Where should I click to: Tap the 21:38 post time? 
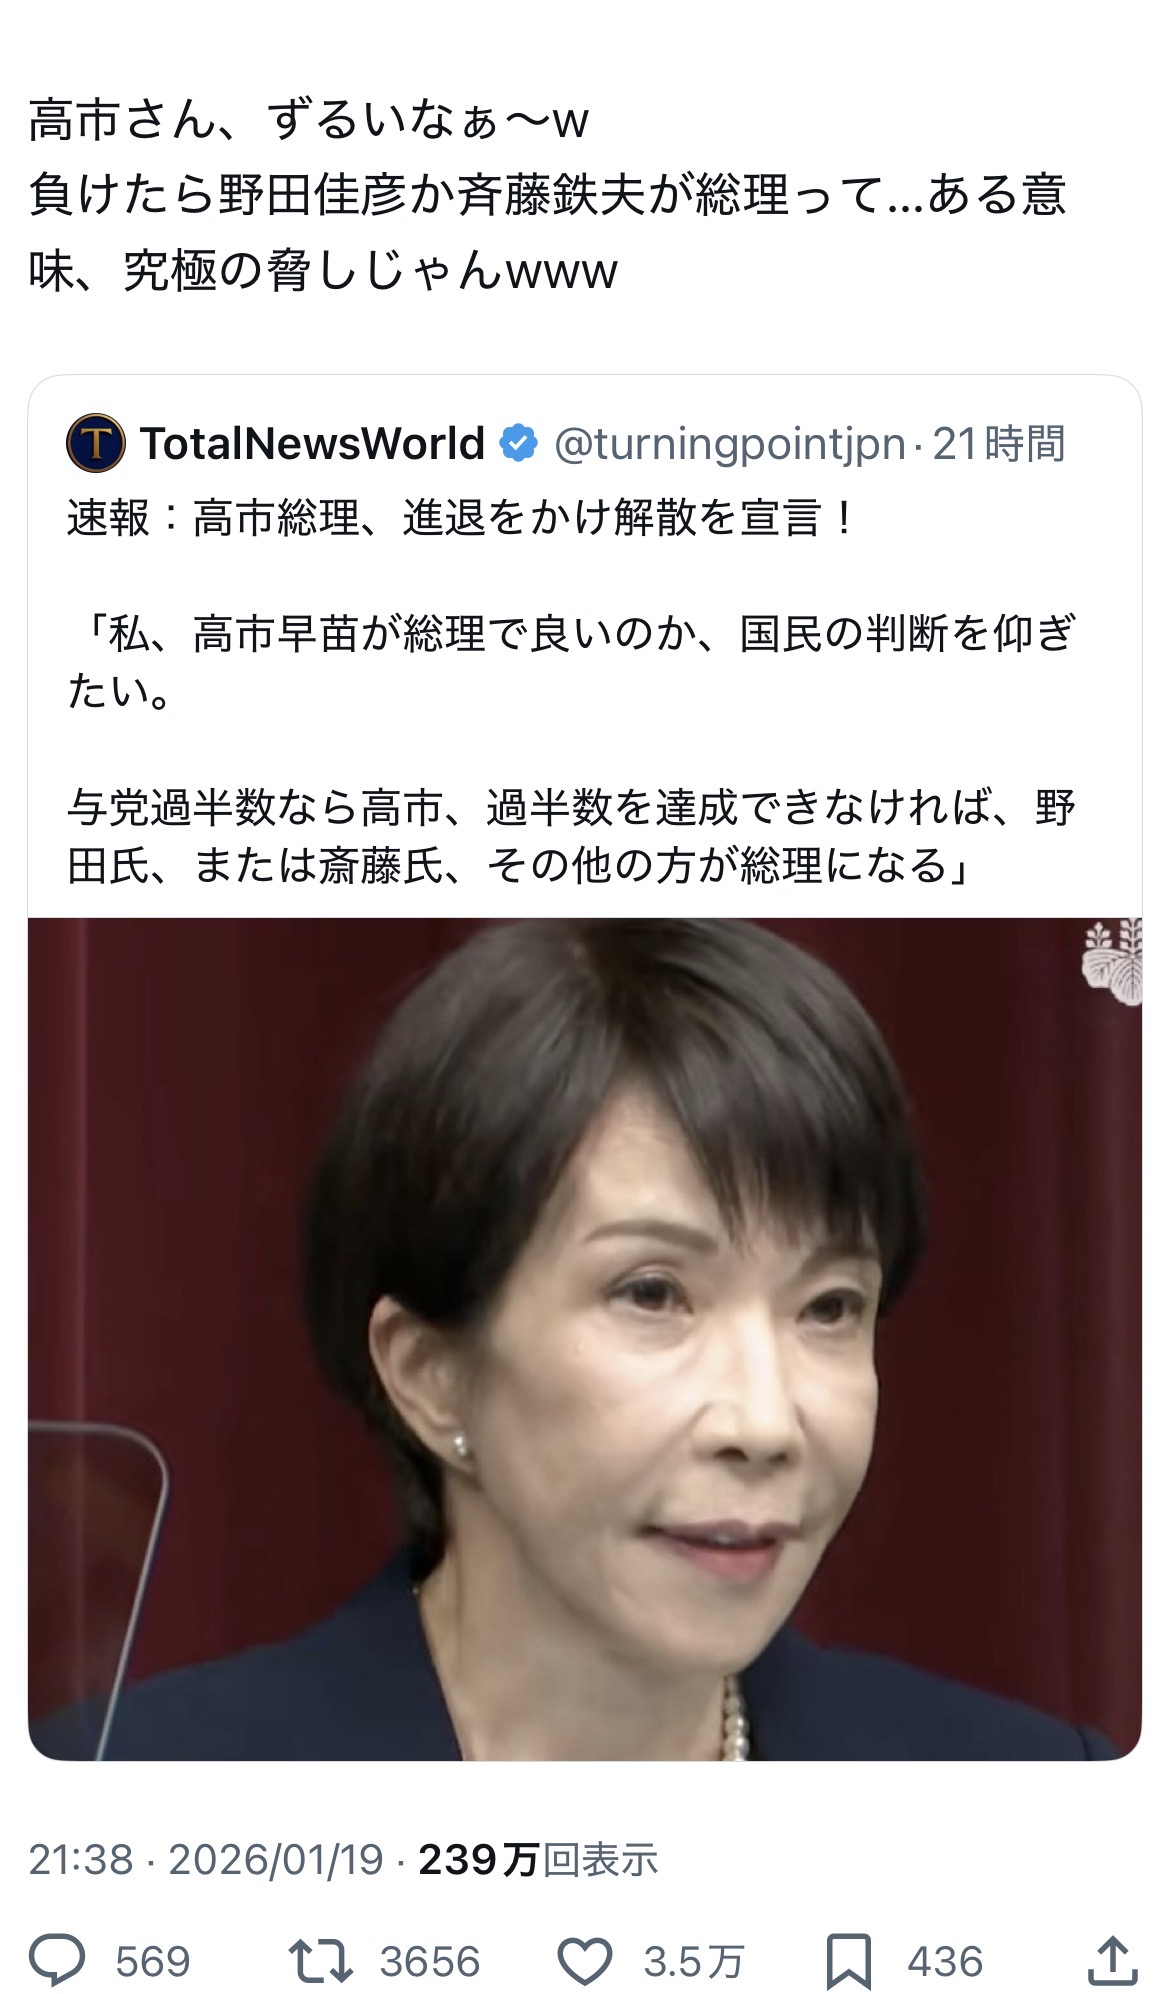80,1860
